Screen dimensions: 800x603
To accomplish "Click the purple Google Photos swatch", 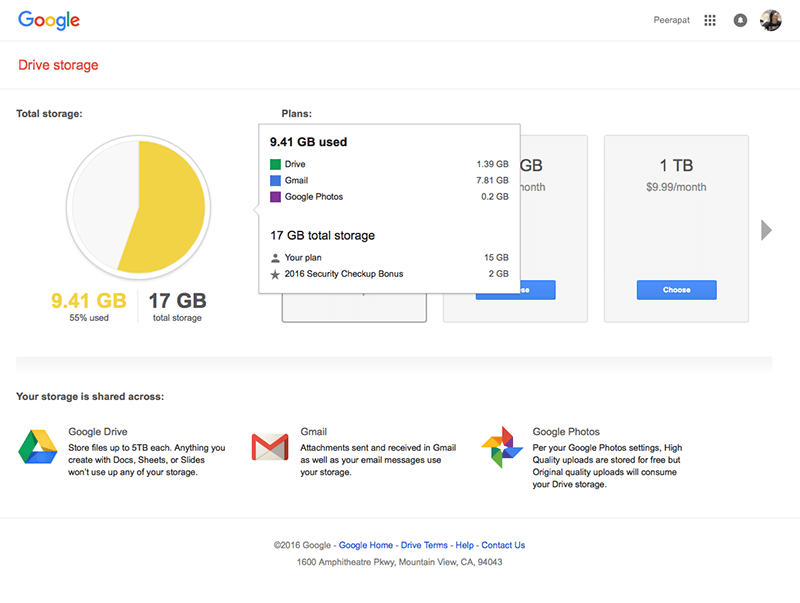I will (x=276, y=197).
